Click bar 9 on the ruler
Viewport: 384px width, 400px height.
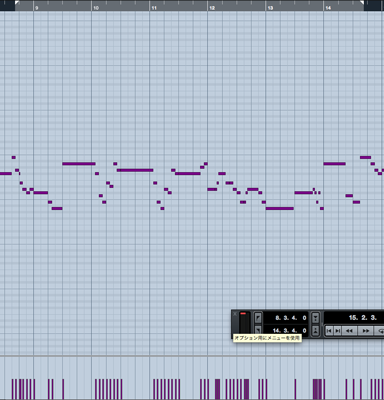click(36, 8)
